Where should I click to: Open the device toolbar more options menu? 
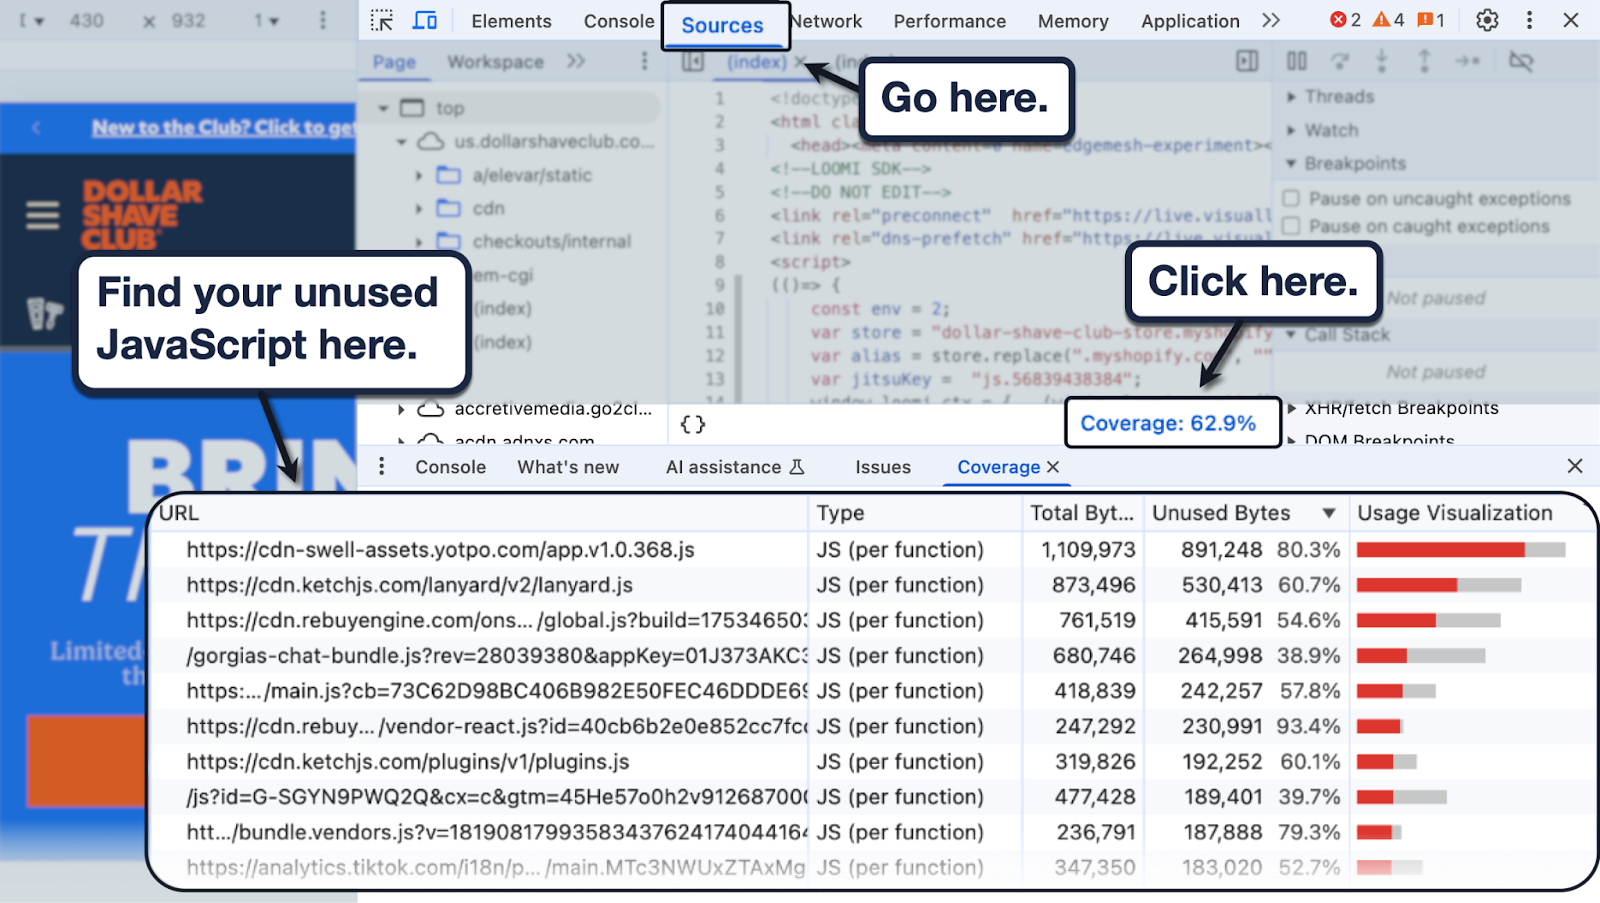point(322,20)
